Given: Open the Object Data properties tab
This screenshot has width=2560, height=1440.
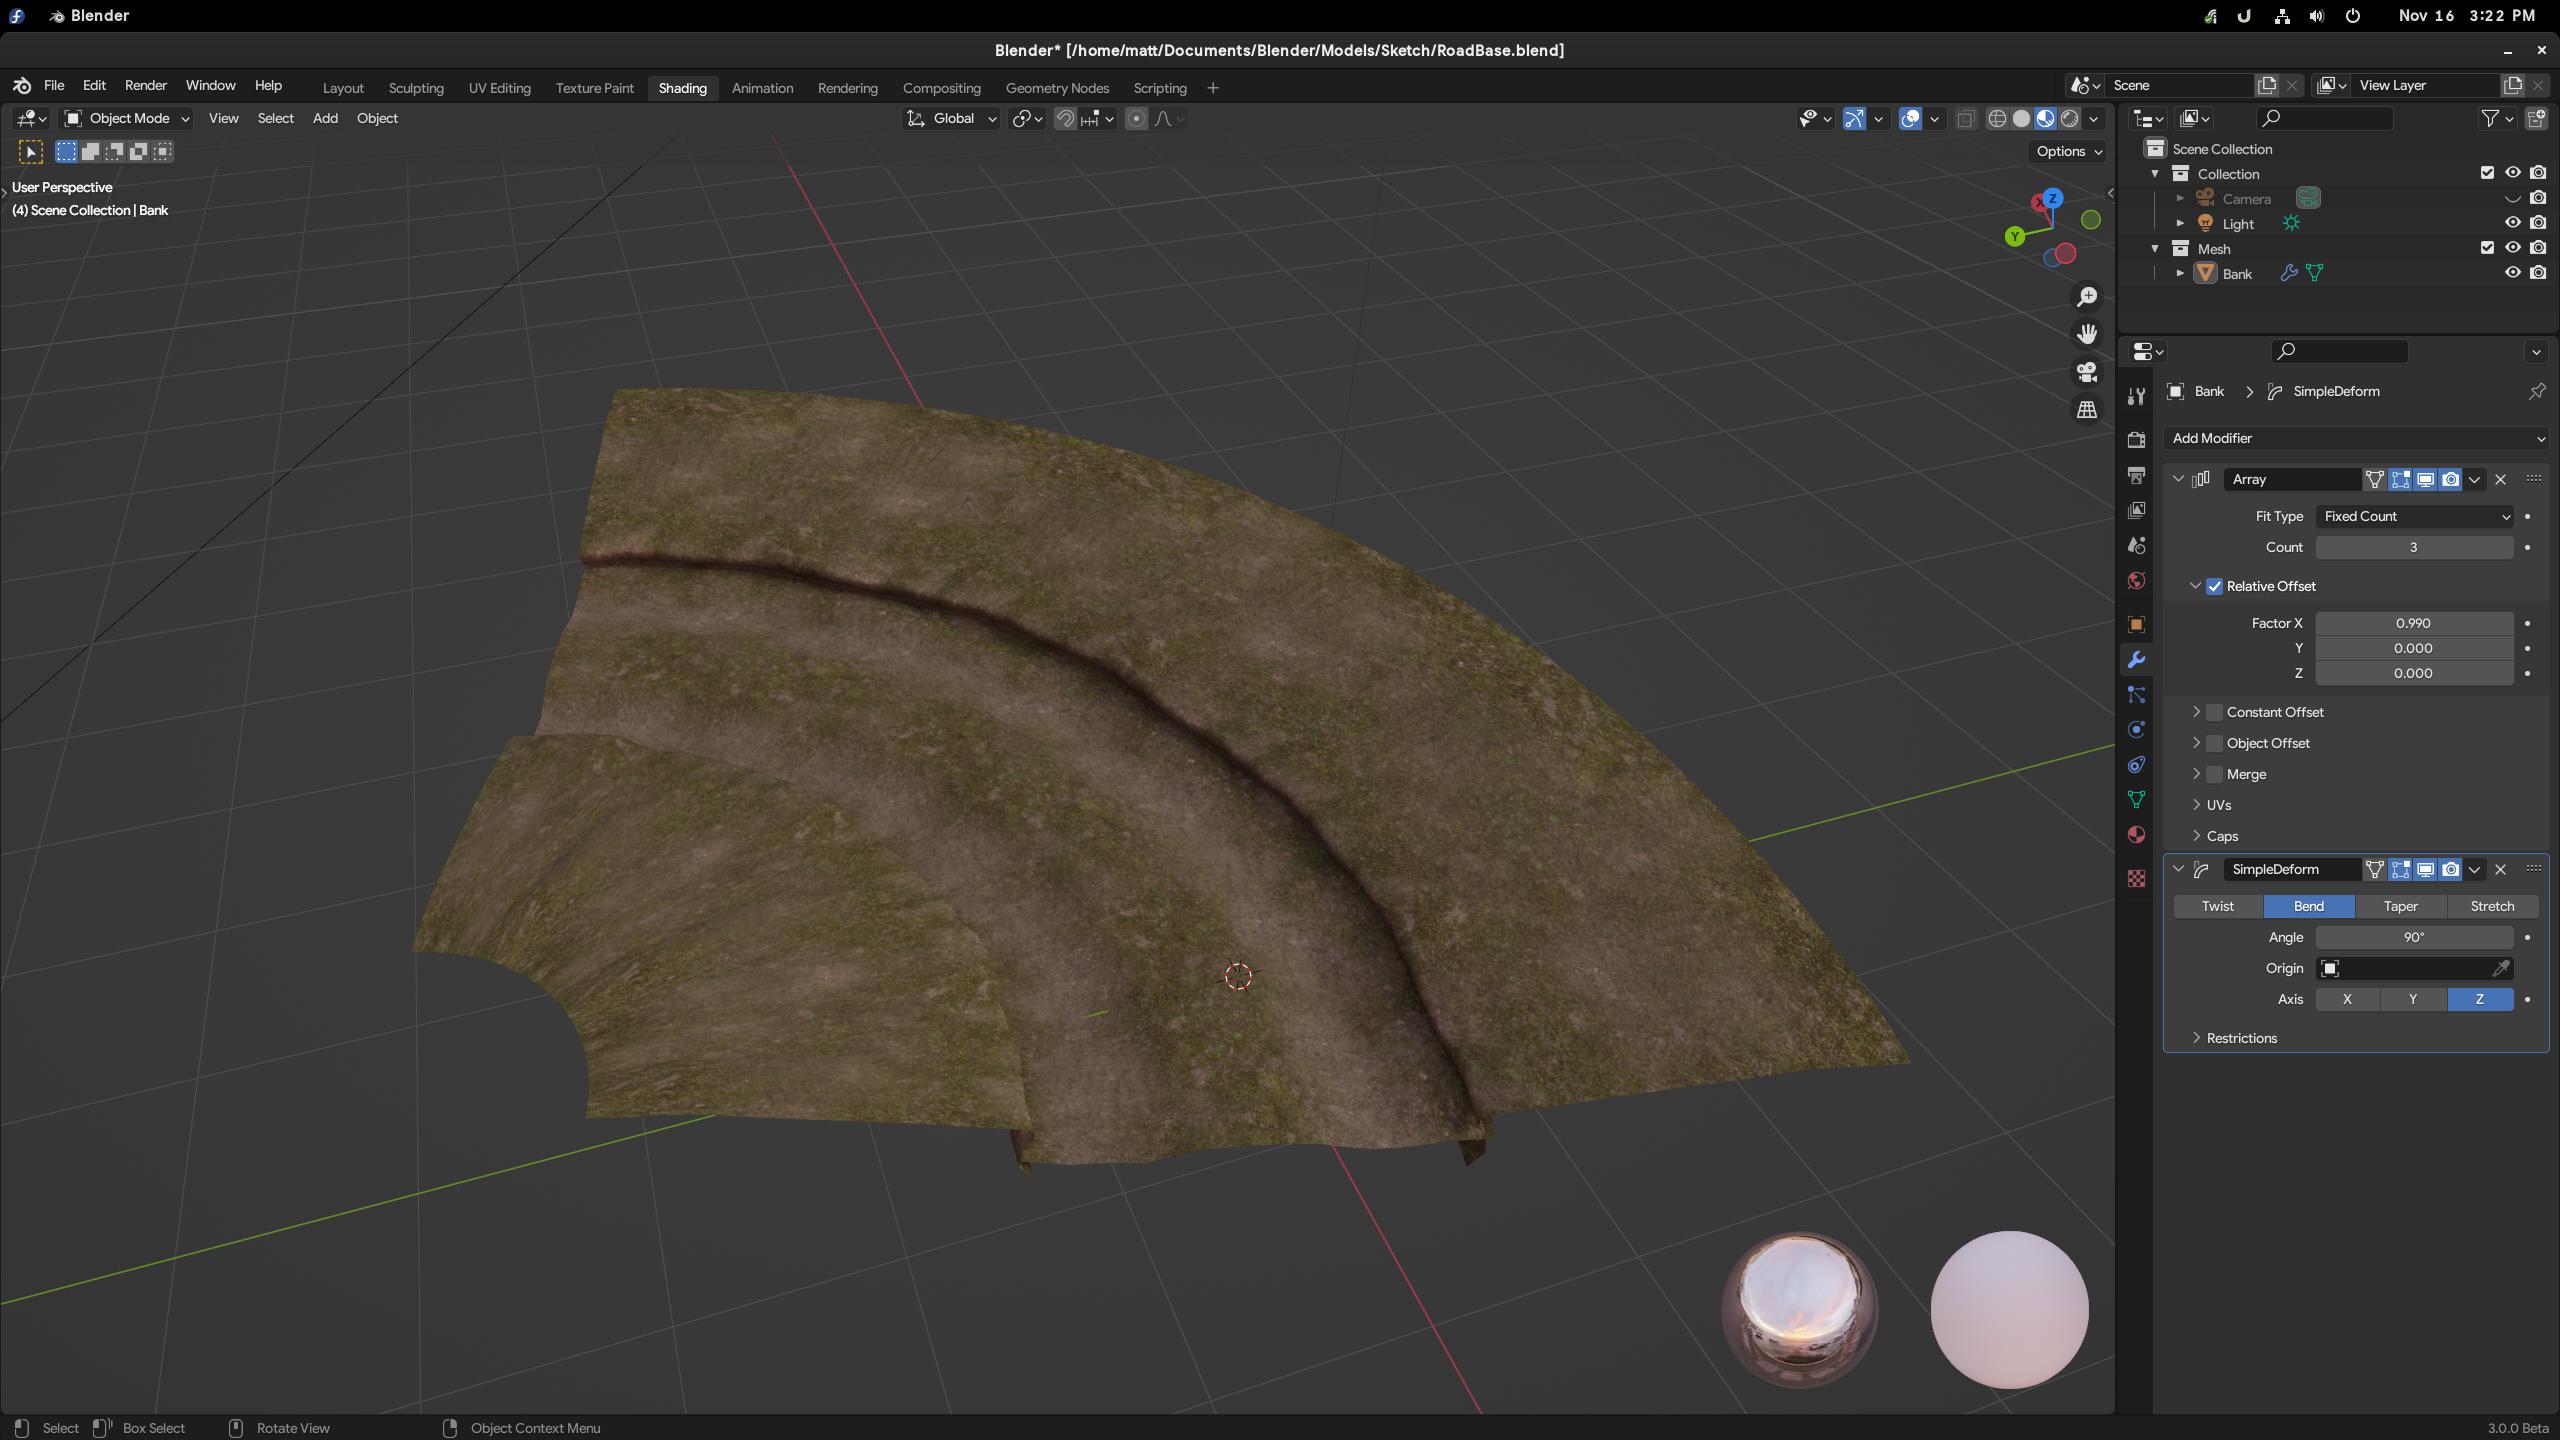Looking at the screenshot, I should click(x=2136, y=799).
